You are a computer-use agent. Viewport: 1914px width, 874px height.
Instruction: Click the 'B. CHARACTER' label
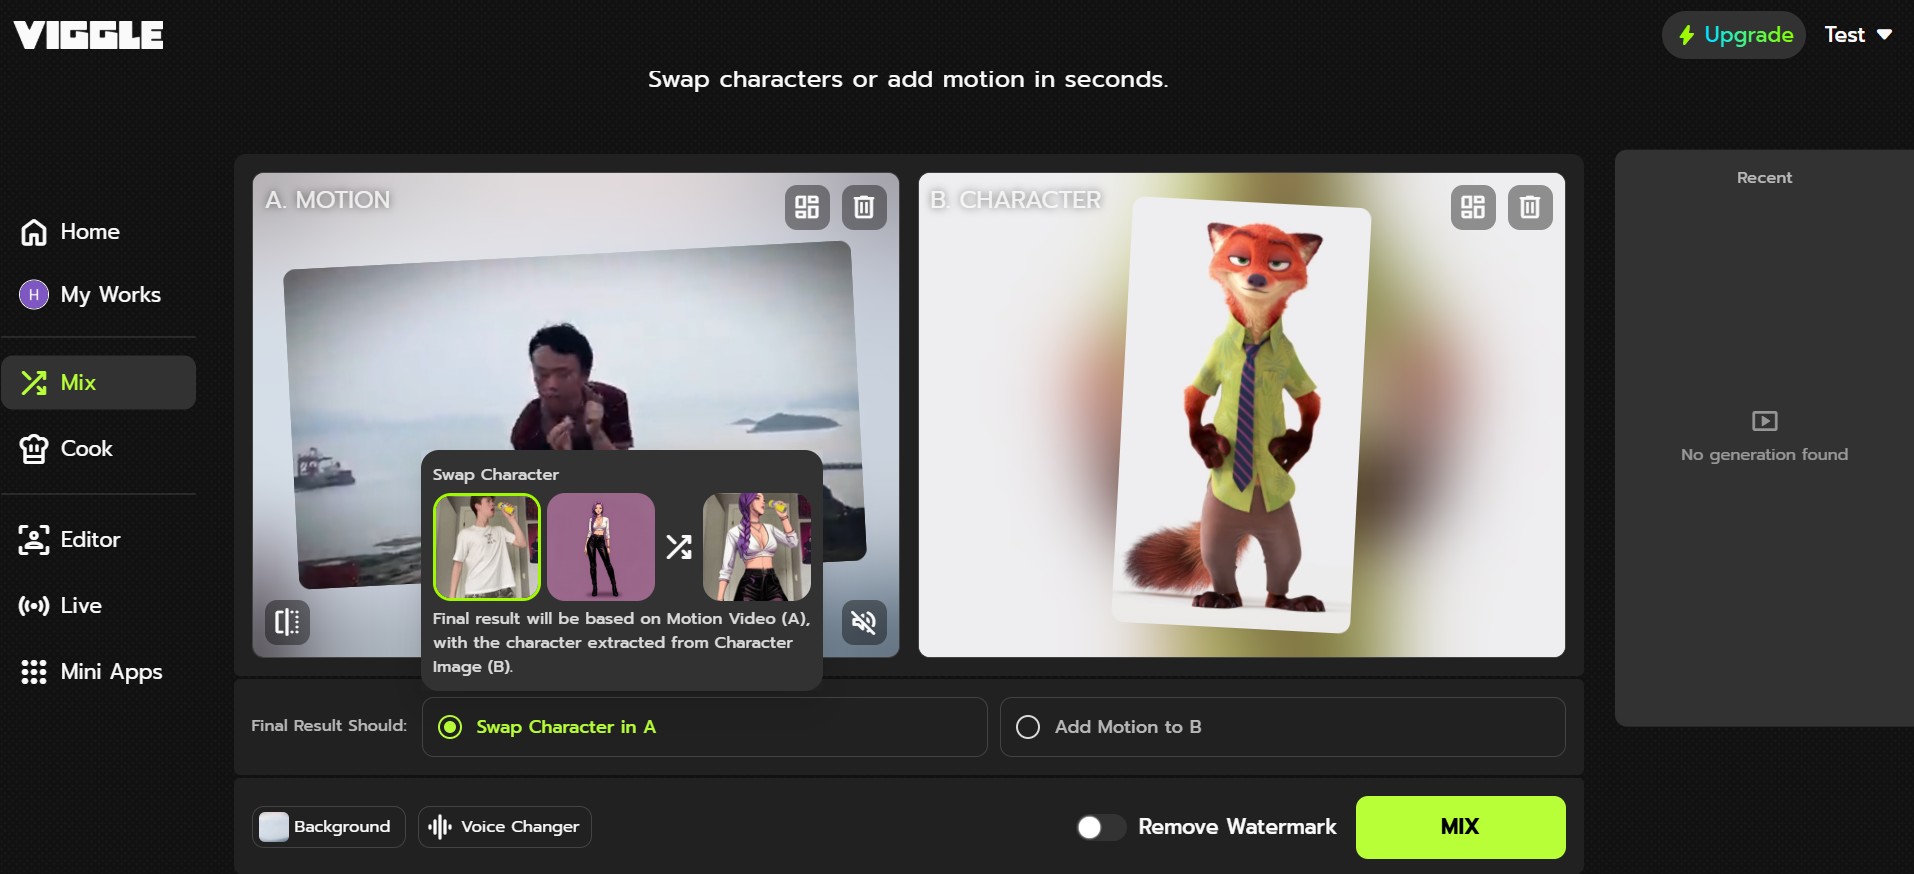(1016, 200)
